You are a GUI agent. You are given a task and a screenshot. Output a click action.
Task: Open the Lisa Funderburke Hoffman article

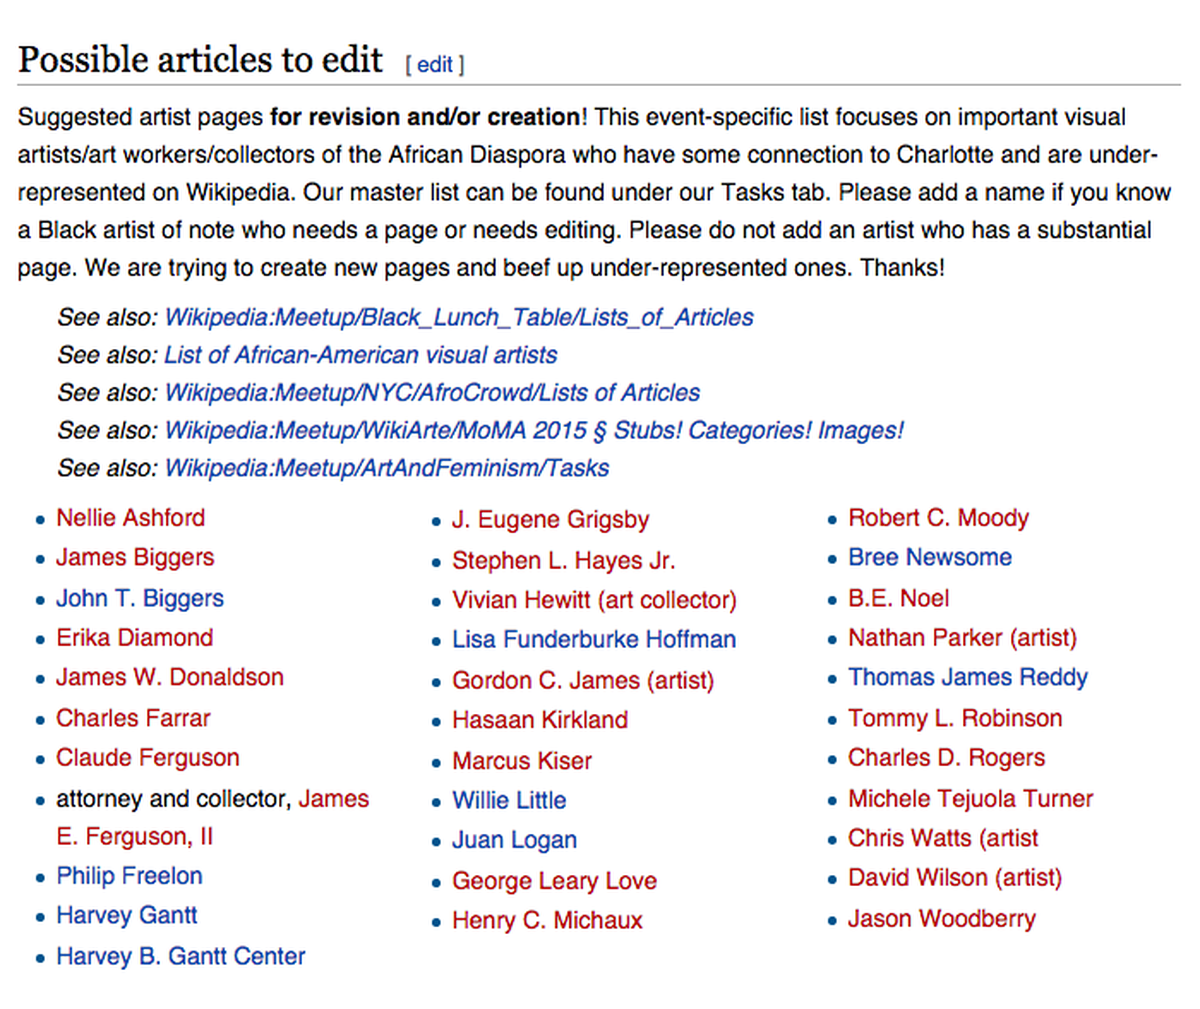tap(594, 640)
